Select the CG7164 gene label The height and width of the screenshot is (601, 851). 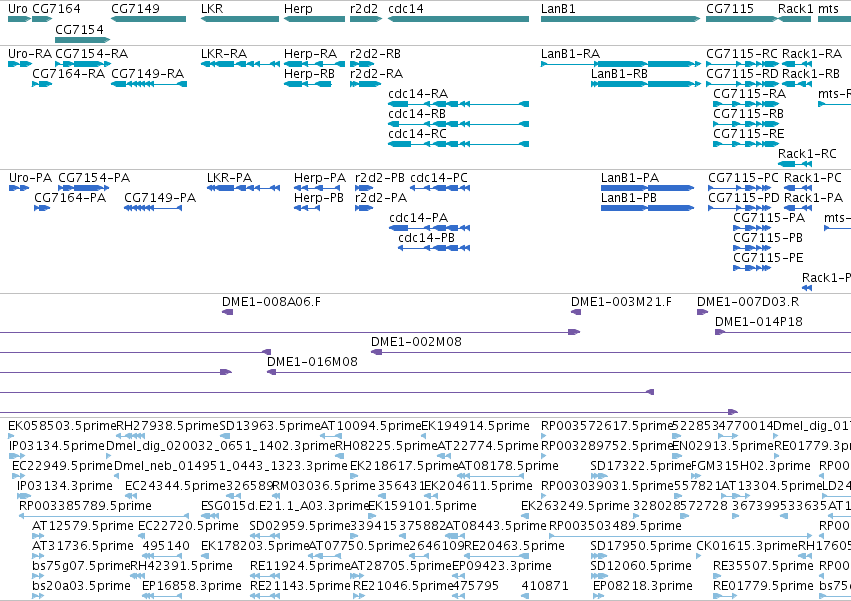pyautogui.click(x=56, y=9)
